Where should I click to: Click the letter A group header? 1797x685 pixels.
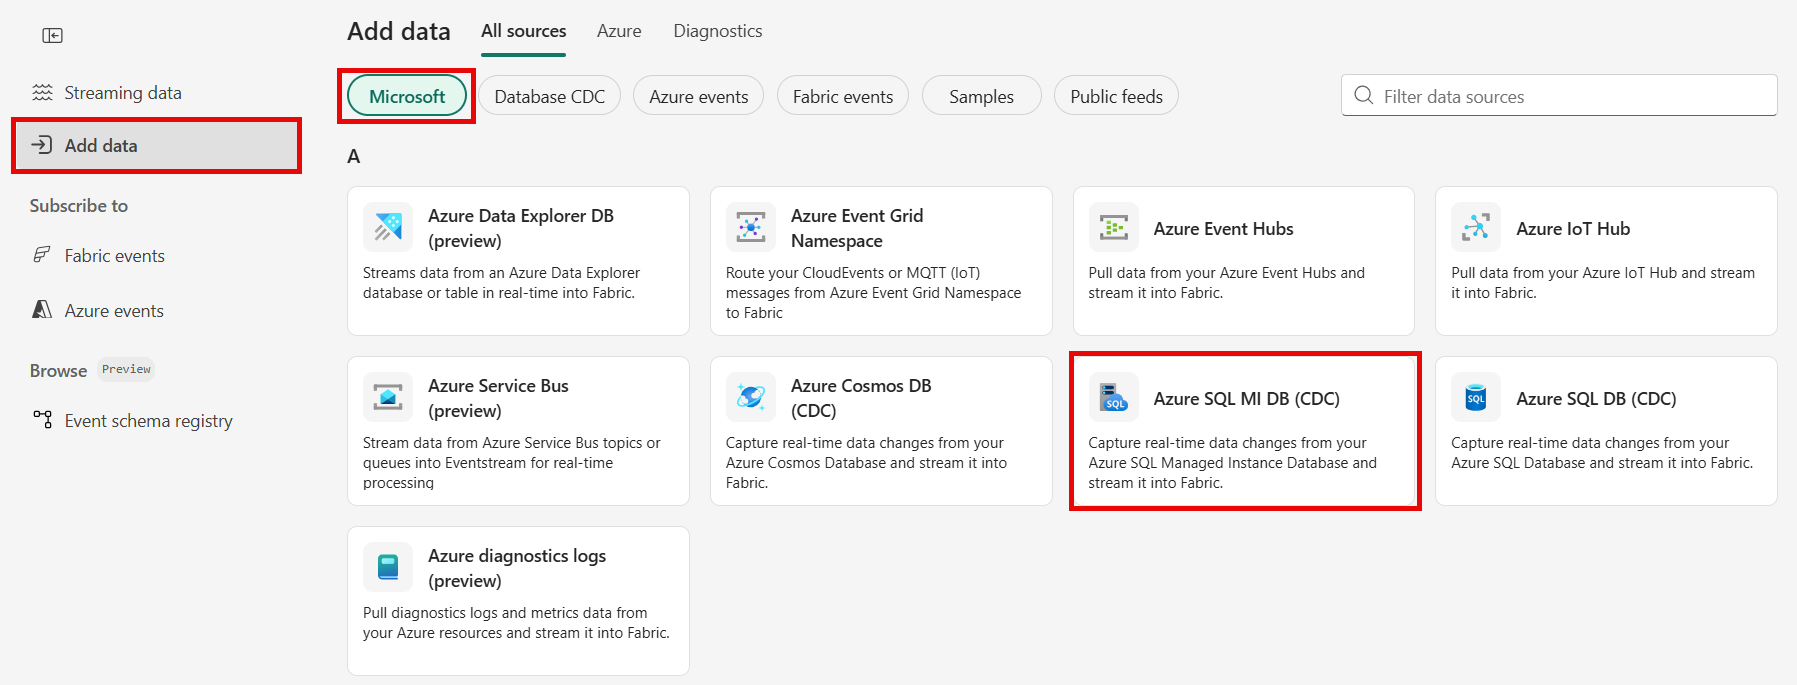click(353, 156)
